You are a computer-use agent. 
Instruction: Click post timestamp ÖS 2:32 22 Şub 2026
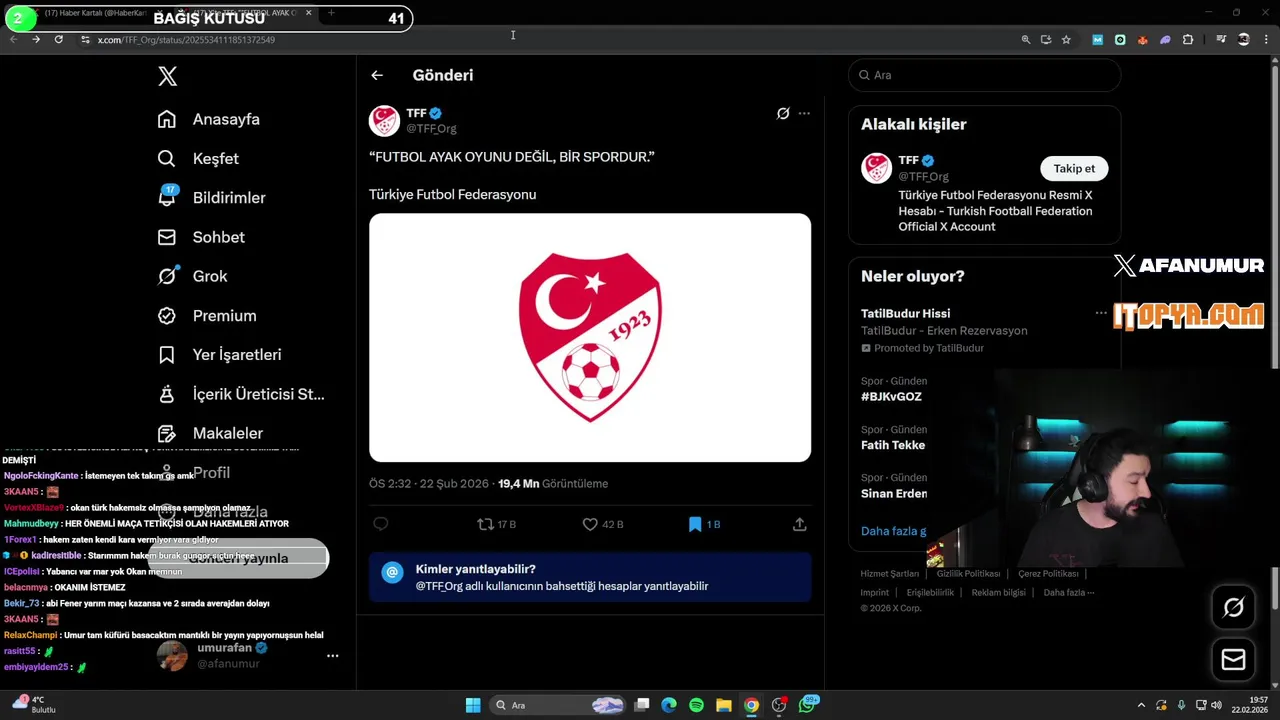pos(429,484)
